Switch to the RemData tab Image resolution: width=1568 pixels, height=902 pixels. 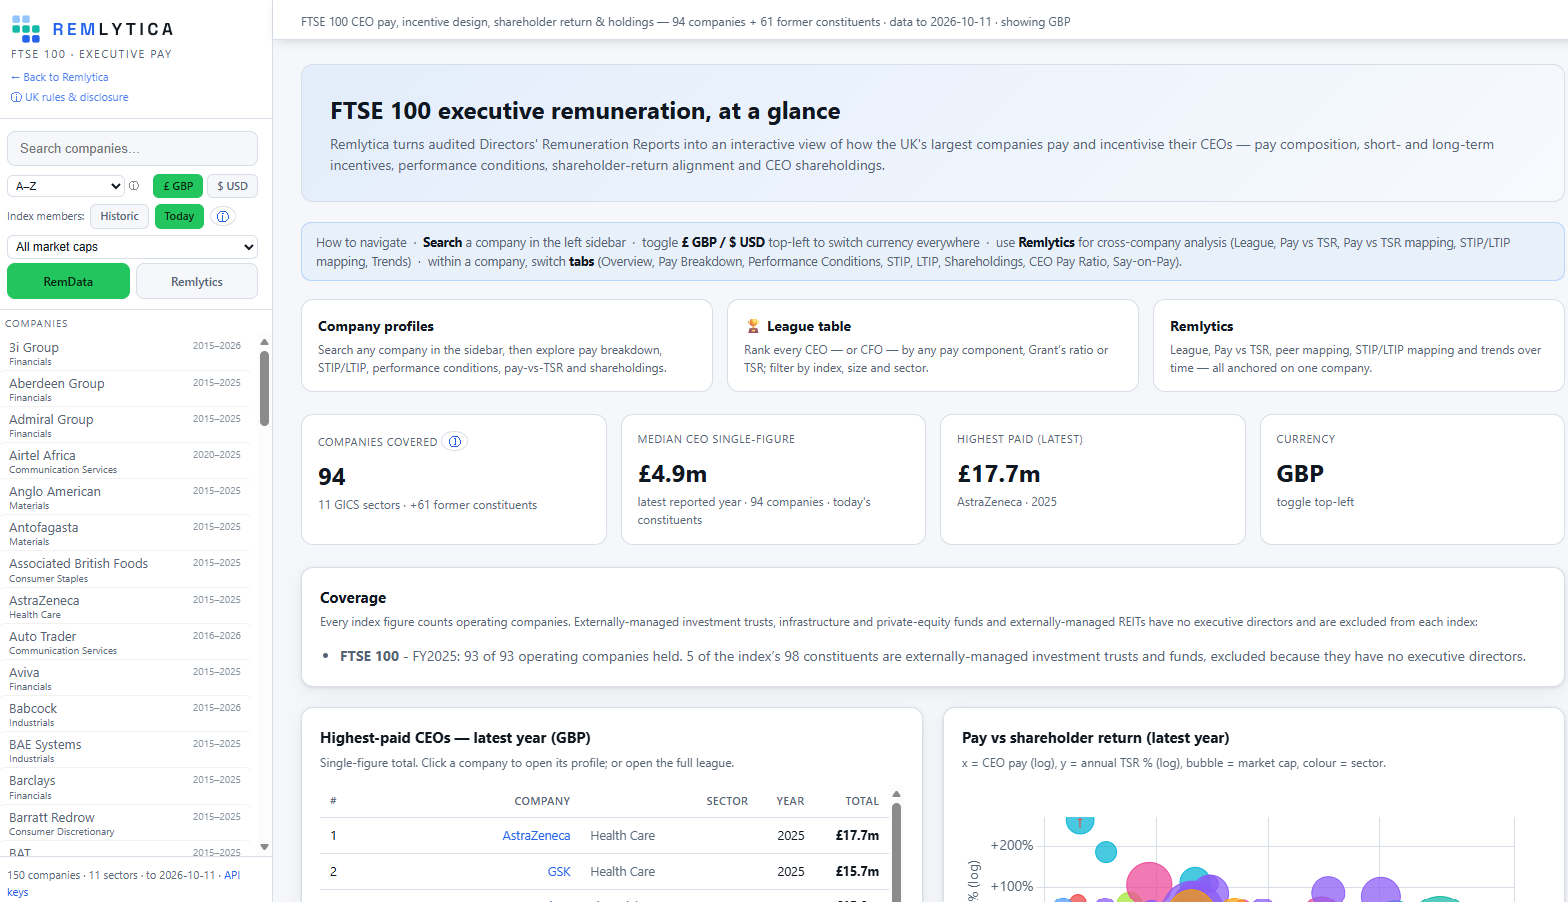click(68, 282)
